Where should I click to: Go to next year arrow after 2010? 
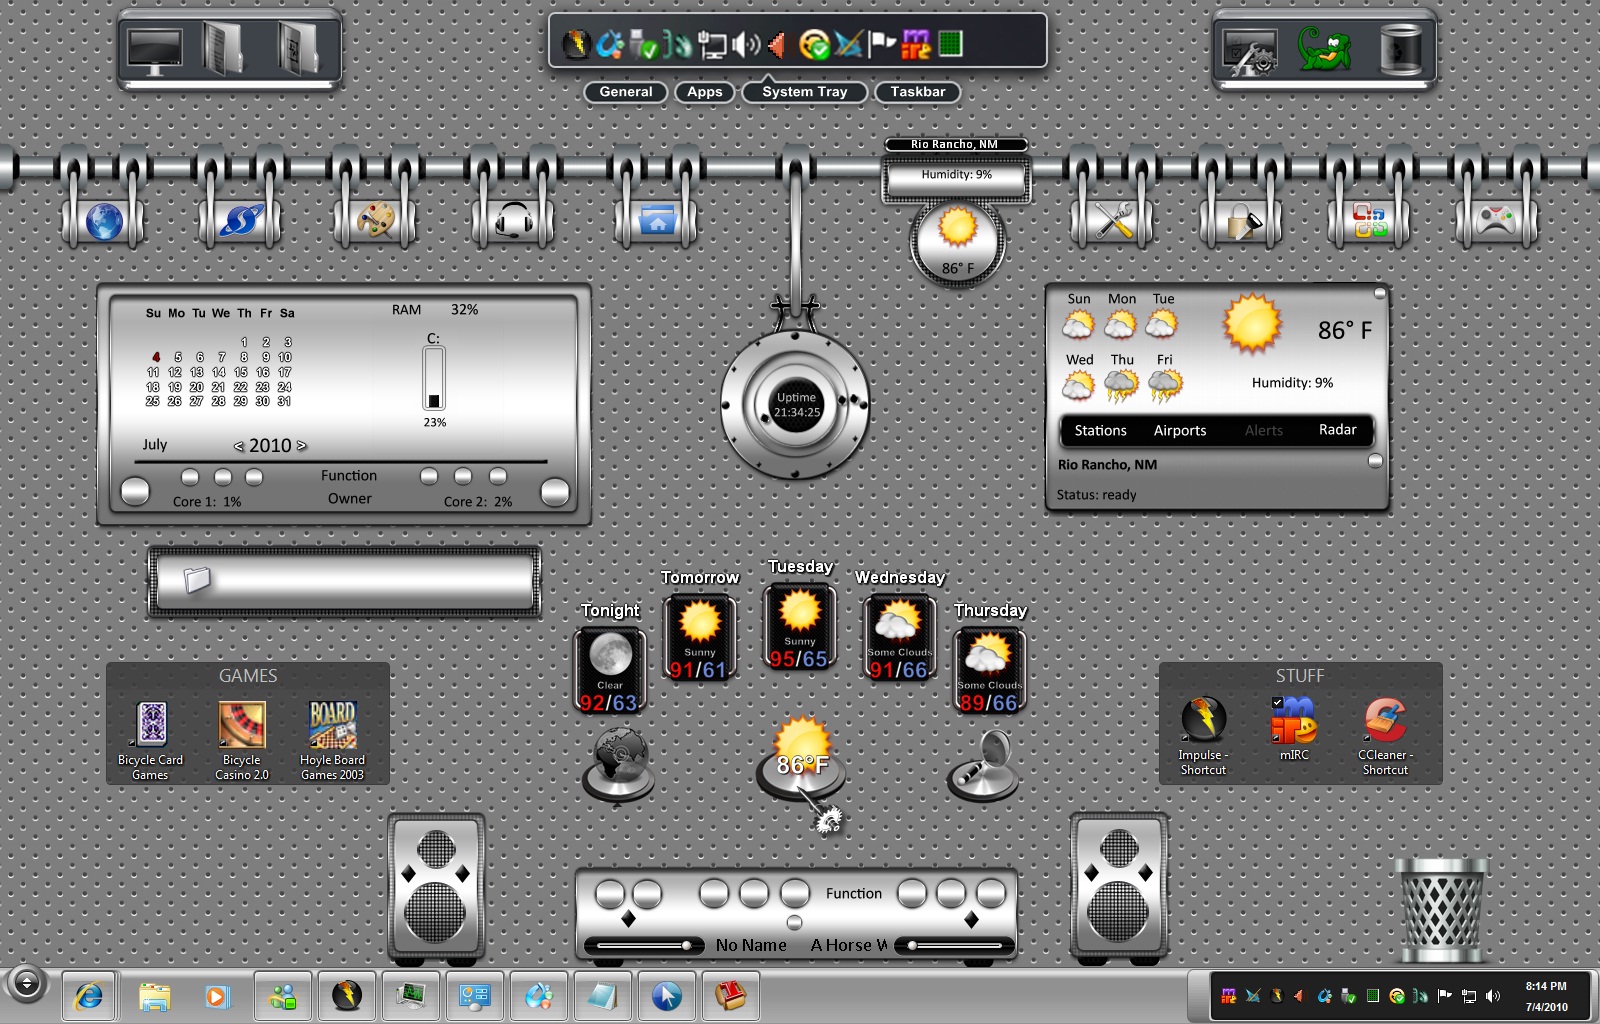coord(302,446)
